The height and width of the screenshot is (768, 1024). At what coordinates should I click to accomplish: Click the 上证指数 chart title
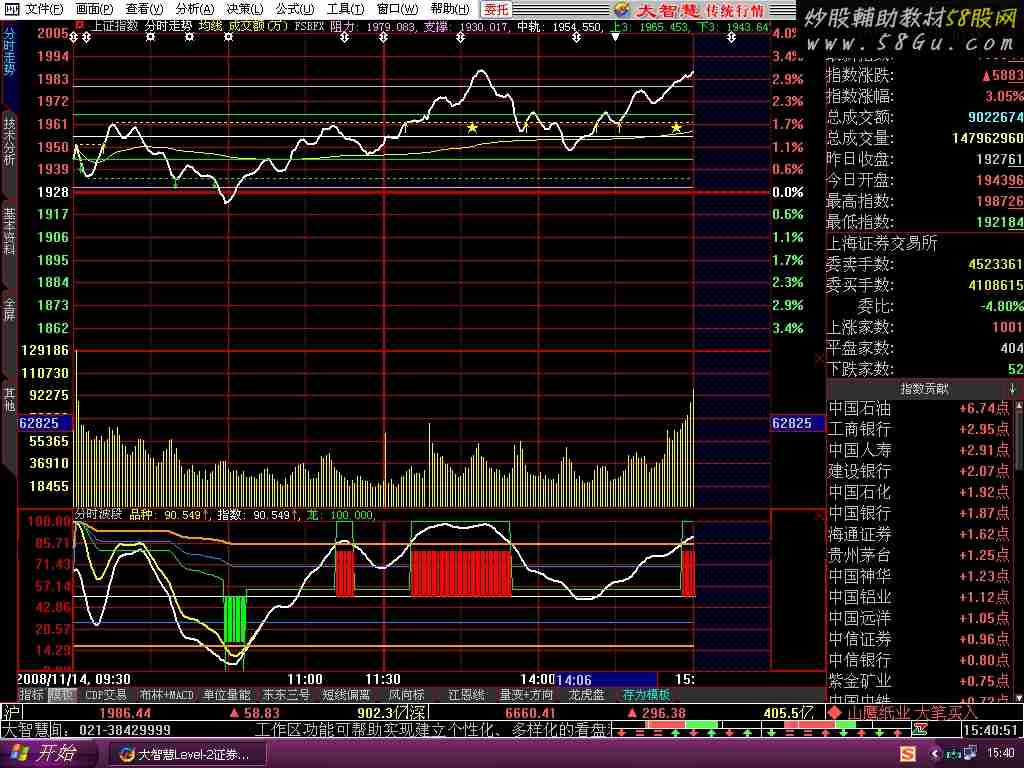[114, 26]
